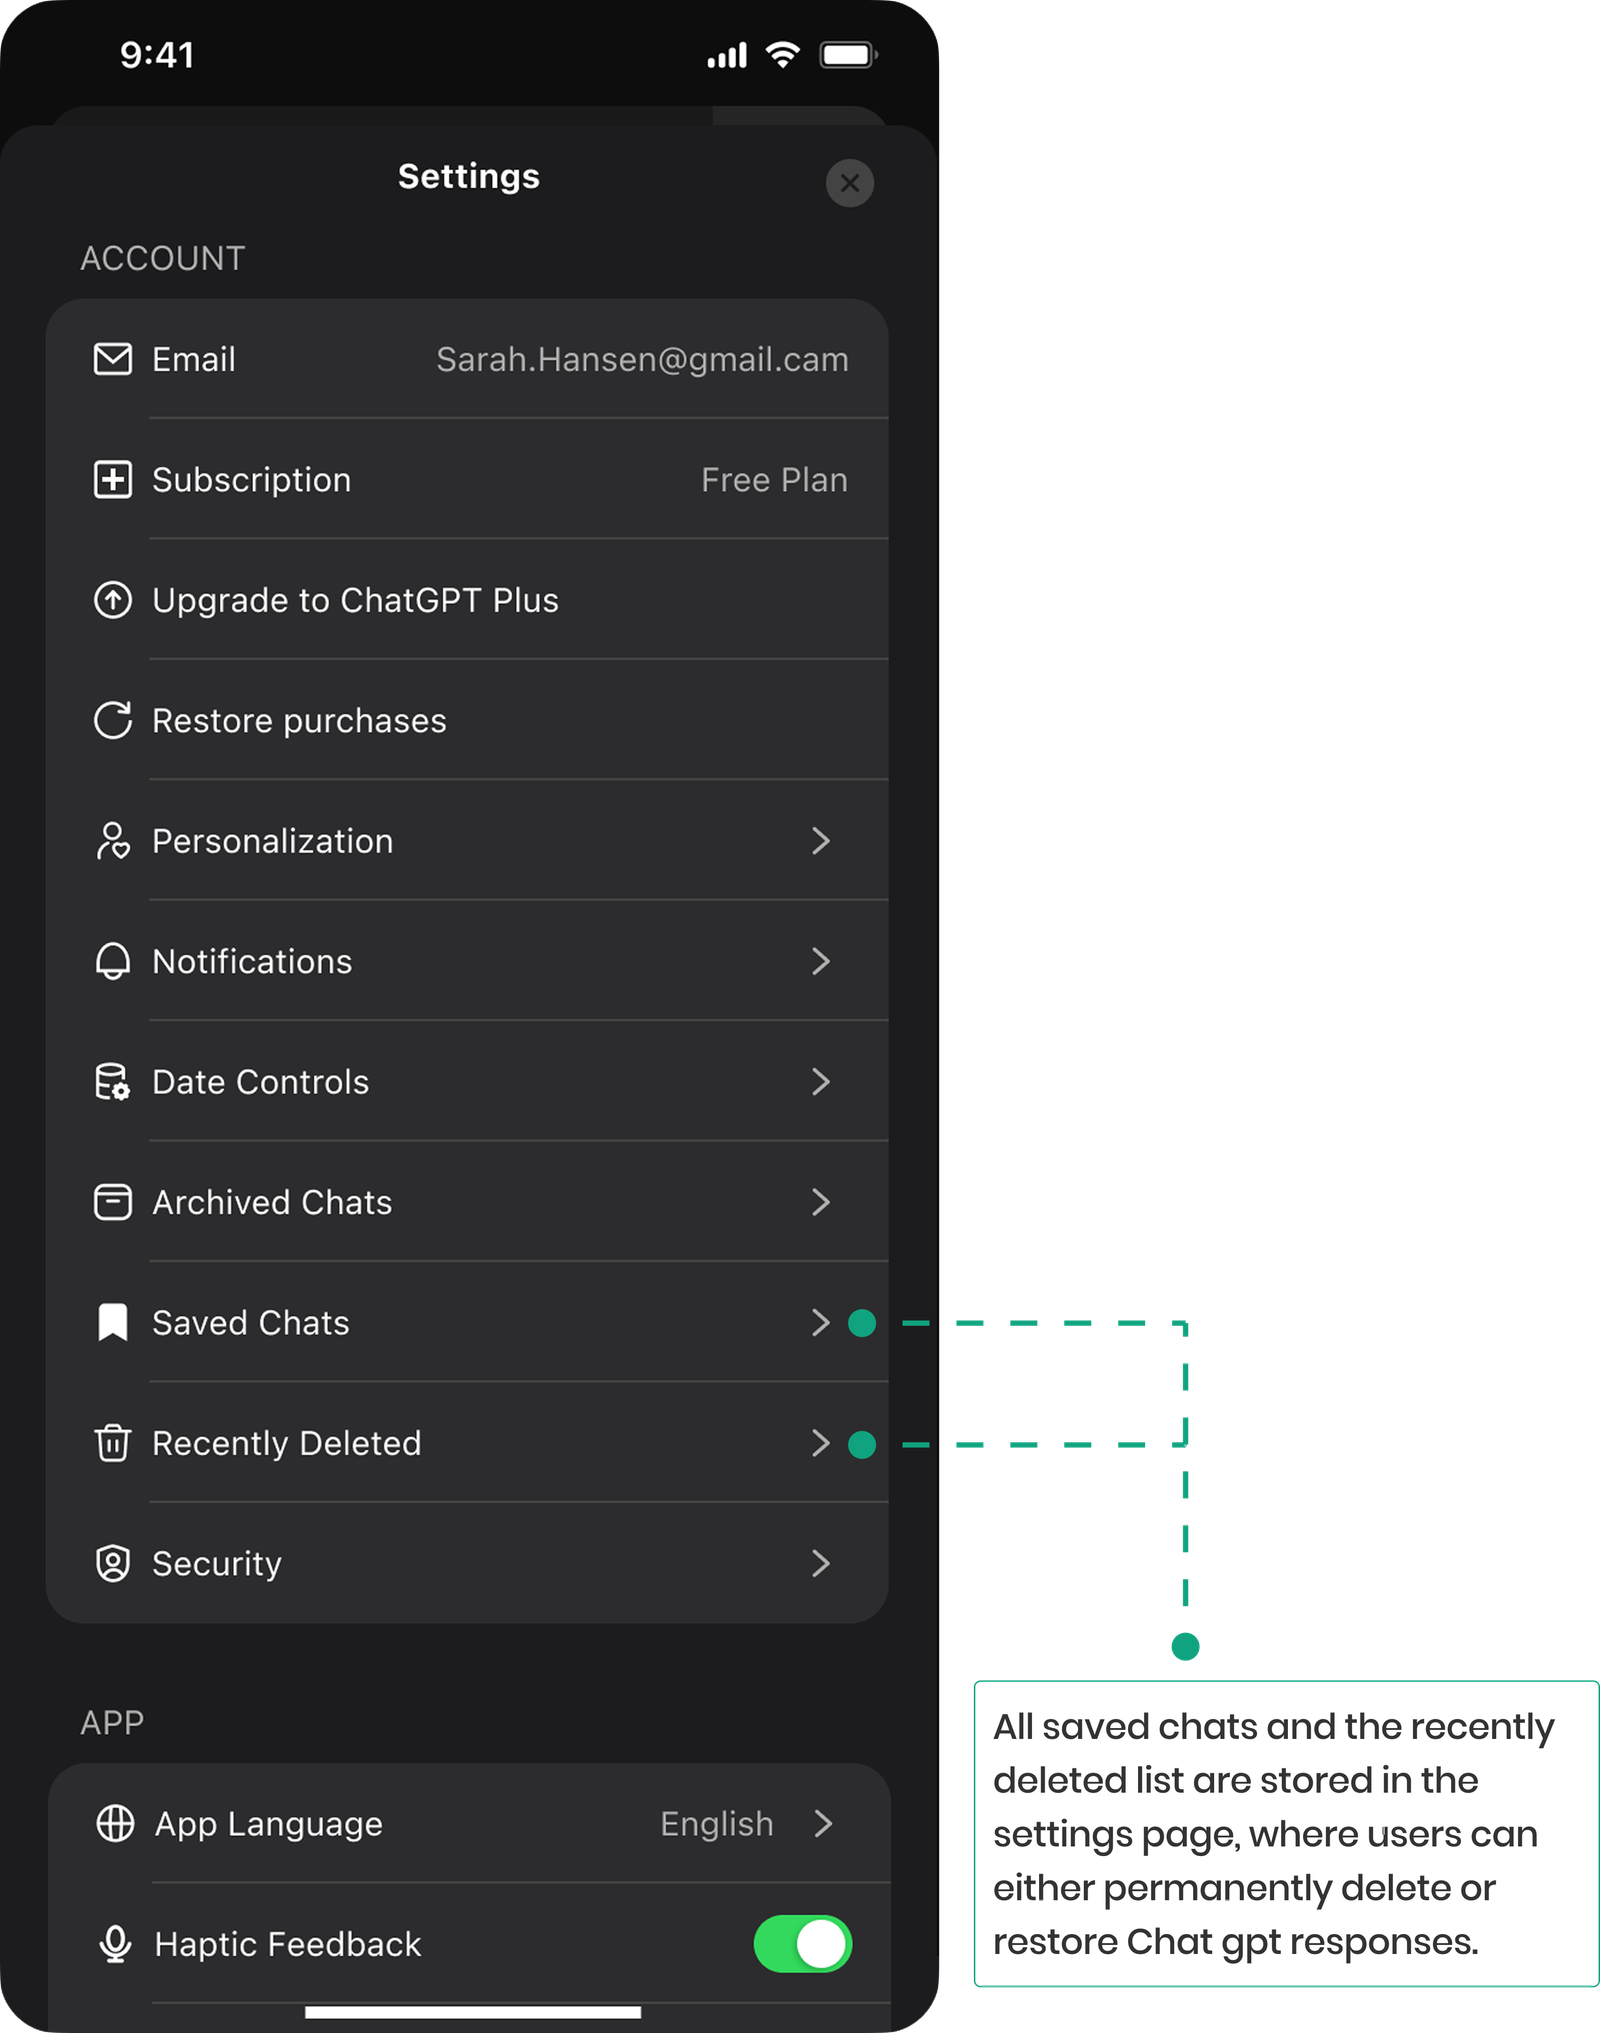Close the Settings sheet with X button
1600x2033 pixels.
click(x=850, y=183)
